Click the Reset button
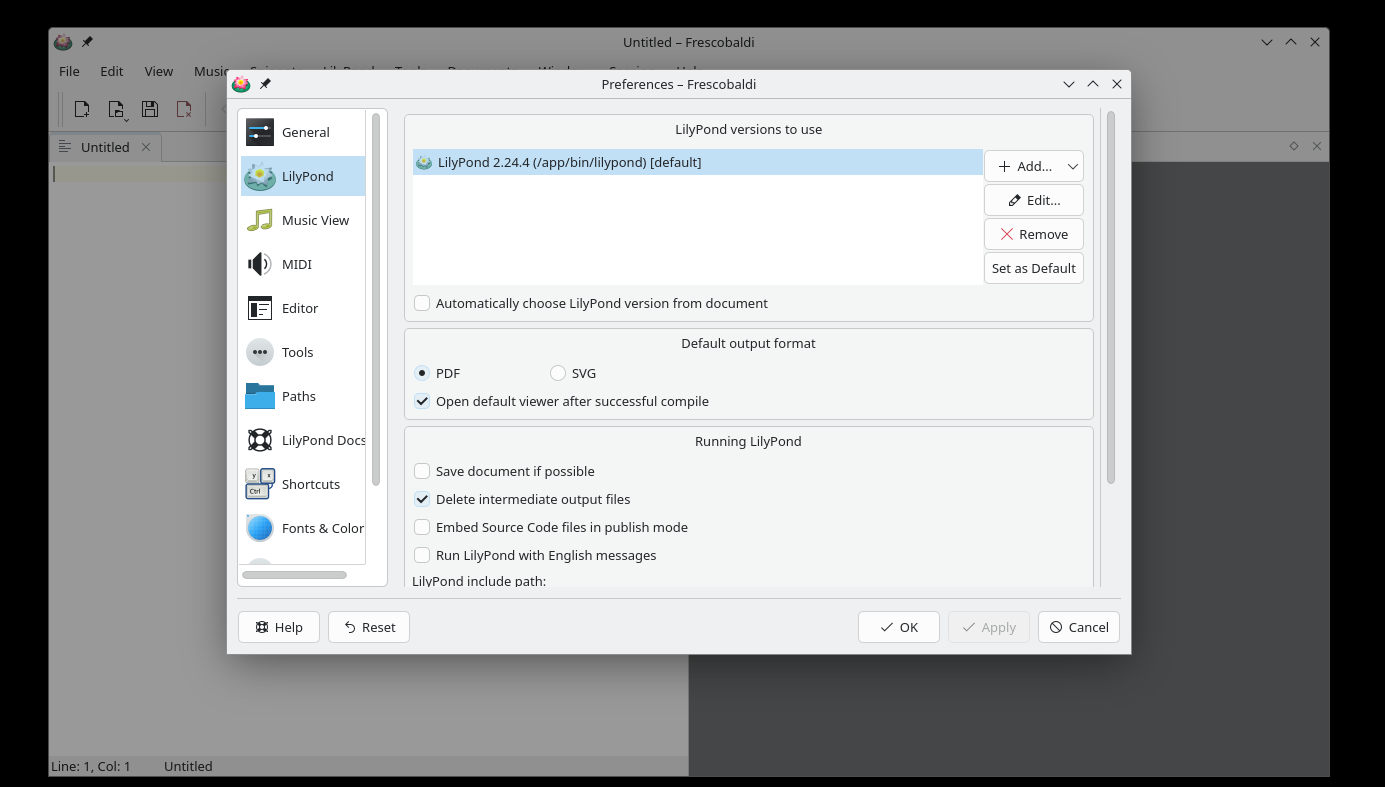This screenshot has height=787, width=1385. click(x=369, y=627)
